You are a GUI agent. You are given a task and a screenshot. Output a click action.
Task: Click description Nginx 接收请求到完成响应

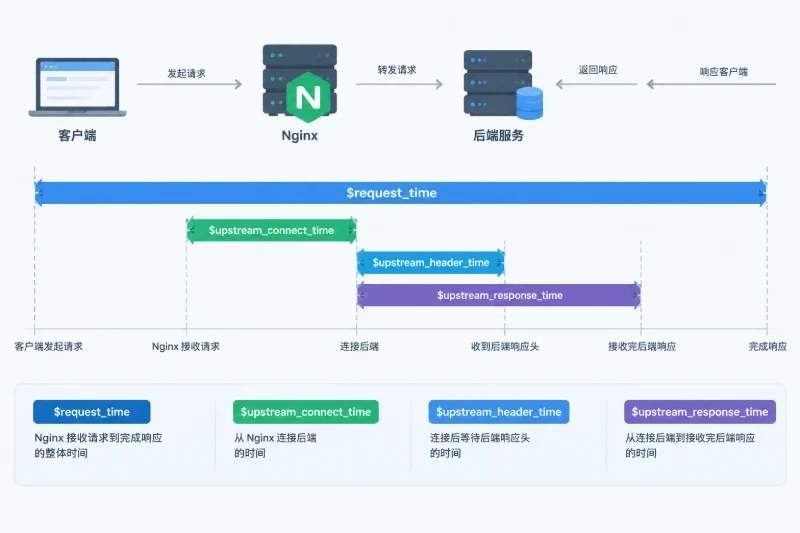point(98,438)
